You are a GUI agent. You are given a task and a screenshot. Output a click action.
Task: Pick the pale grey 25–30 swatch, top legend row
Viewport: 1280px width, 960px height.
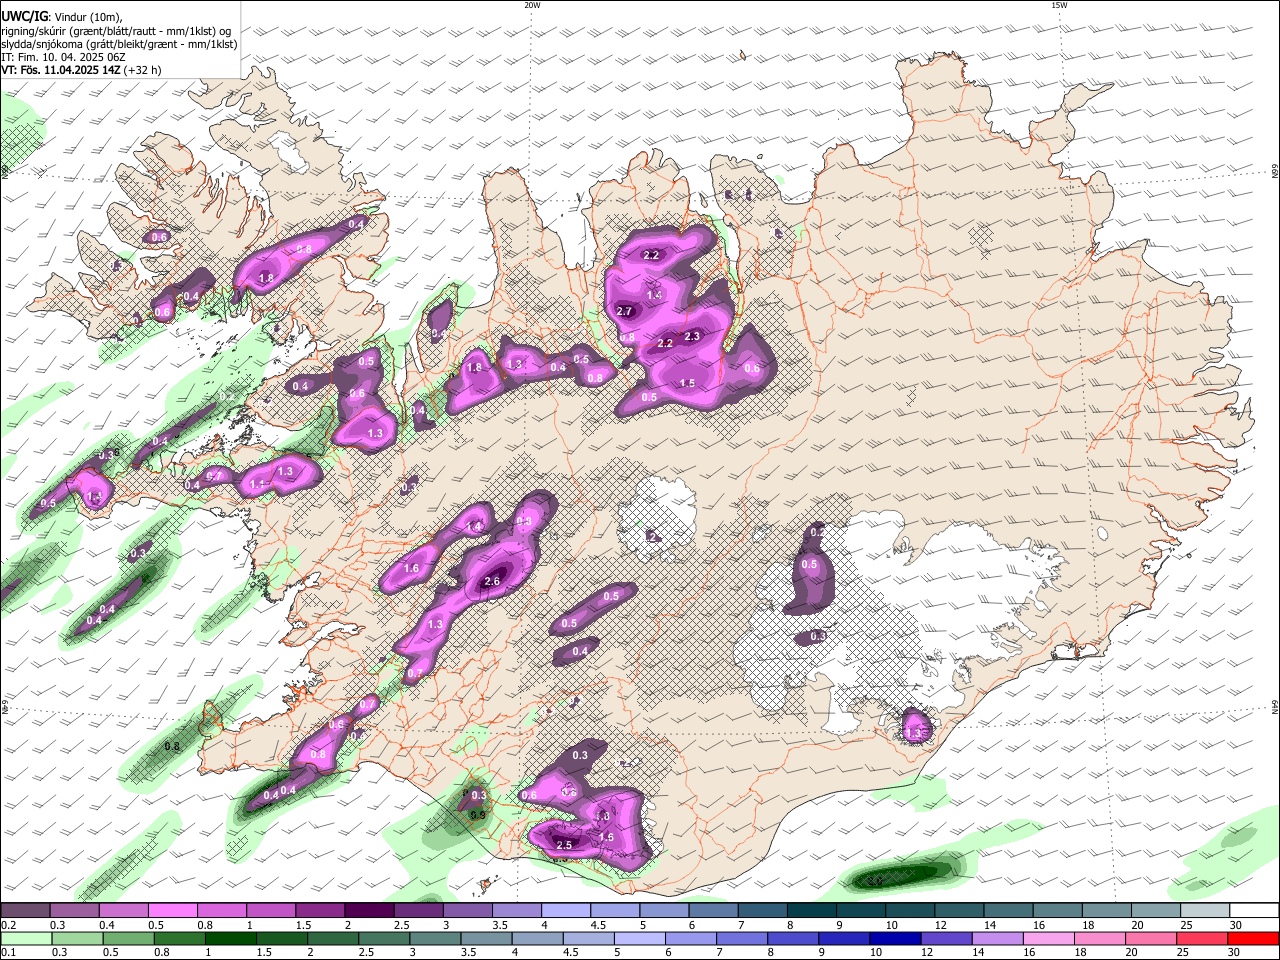coord(1205,911)
